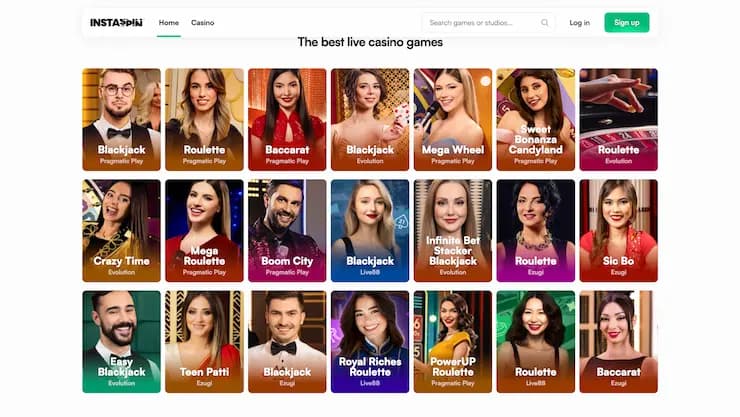Click the green Sign up button
Screen dimensions: 740x417
[627, 23]
